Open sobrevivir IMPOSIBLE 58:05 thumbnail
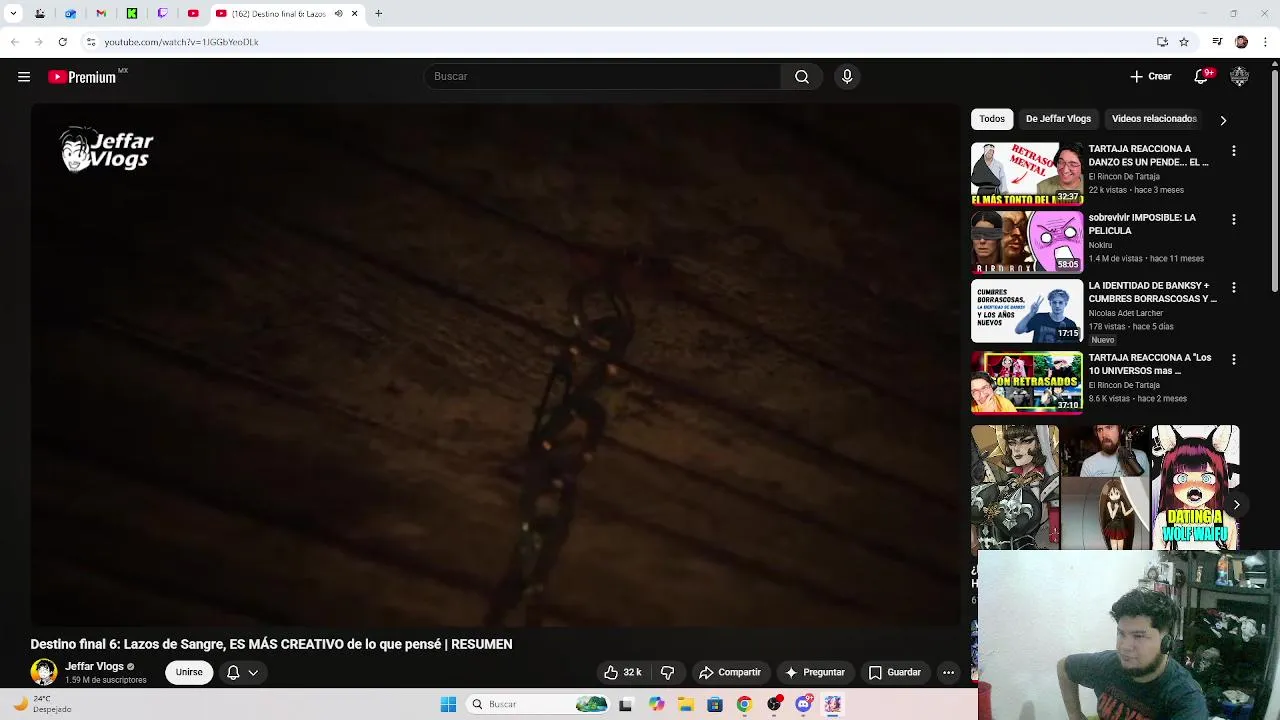This screenshot has width=1280, height=720. click(1027, 241)
